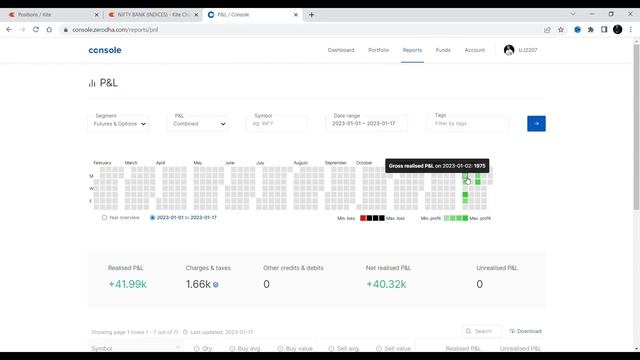Open the Portfolio menu

pos(378,50)
